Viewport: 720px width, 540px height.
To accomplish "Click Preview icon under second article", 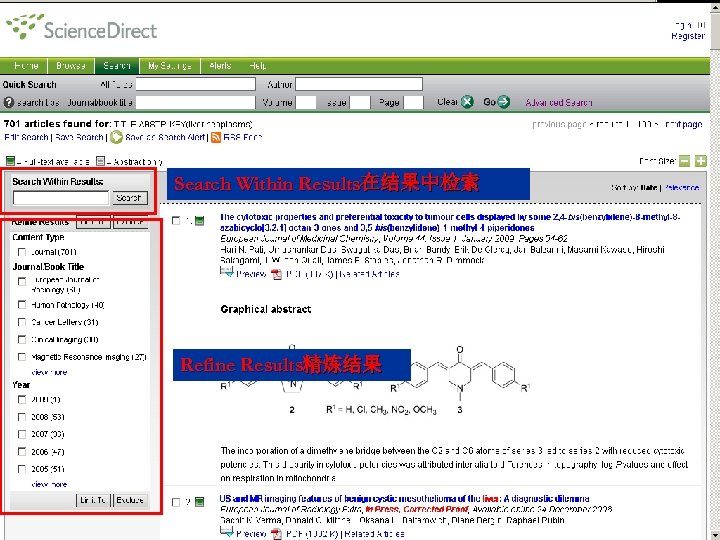I will [x=227, y=533].
